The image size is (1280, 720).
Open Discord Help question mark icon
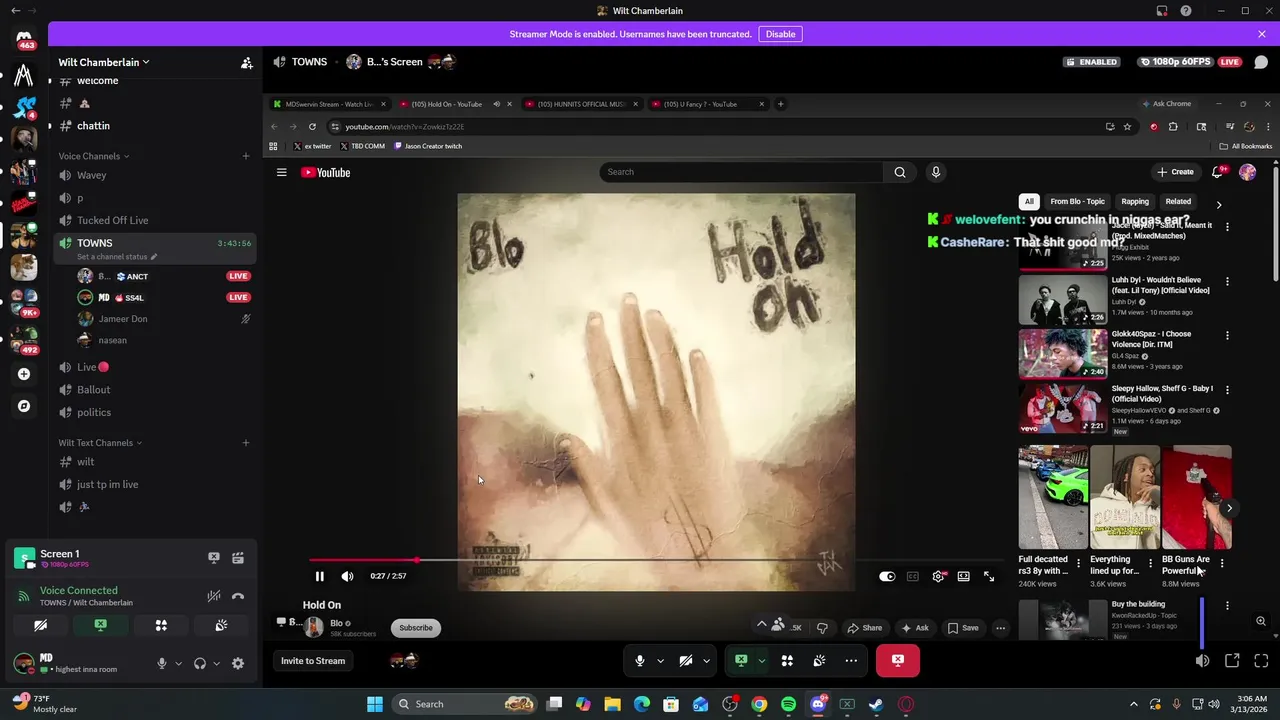tap(1186, 11)
